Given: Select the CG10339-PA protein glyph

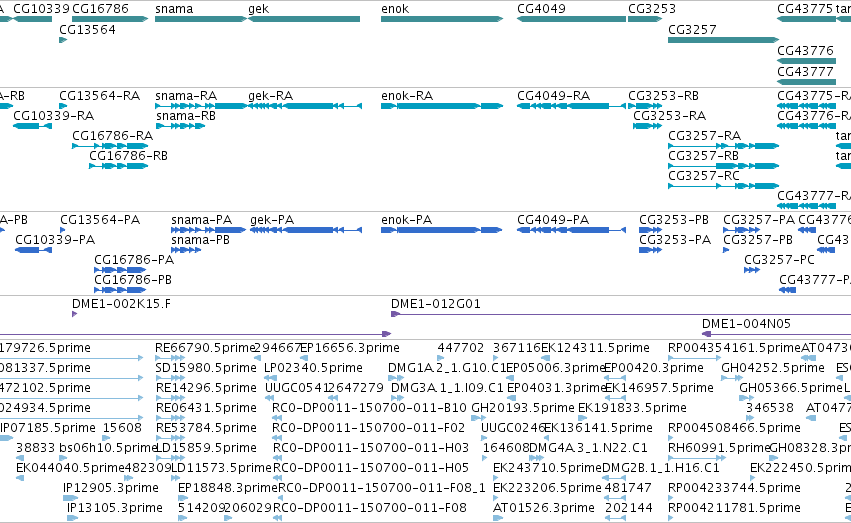Looking at the screenshot, I should point(34,250).
